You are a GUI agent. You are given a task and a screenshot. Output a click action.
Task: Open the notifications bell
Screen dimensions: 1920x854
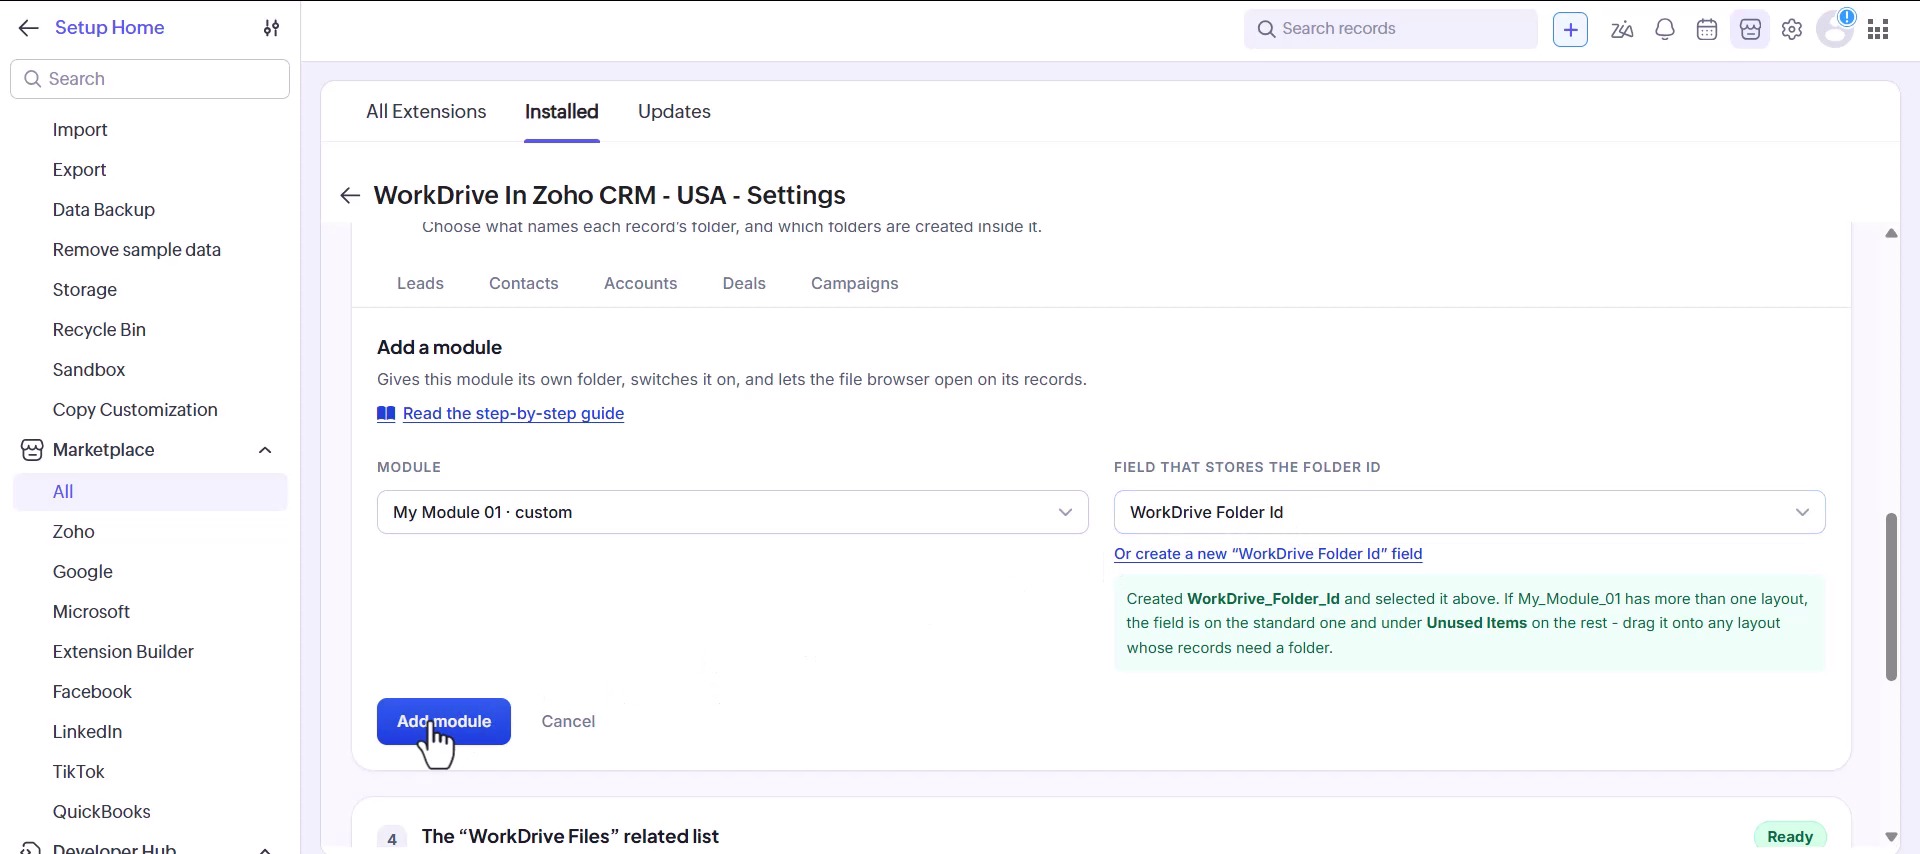pos(1665,29)
